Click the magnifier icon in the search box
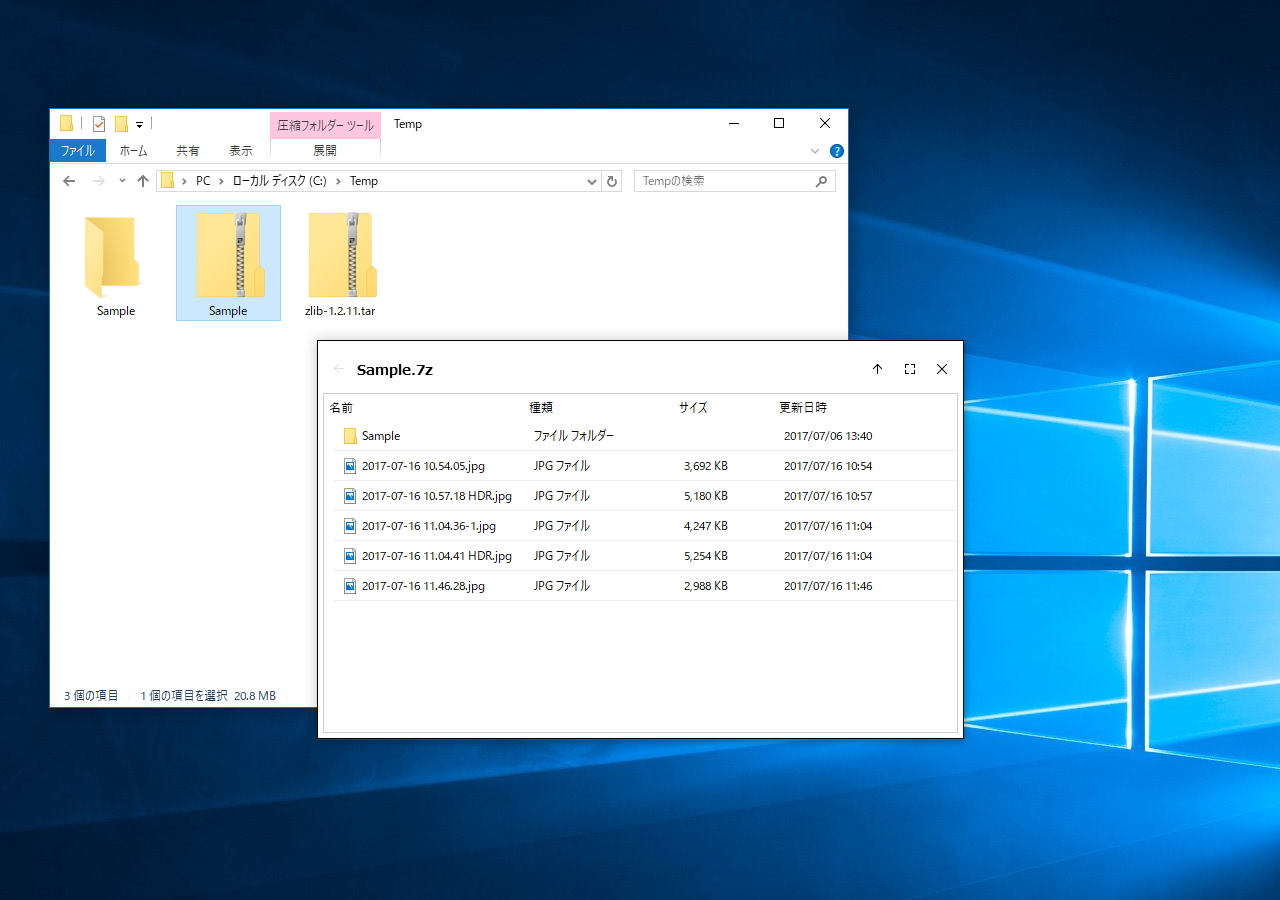 [x=821, y=181]
